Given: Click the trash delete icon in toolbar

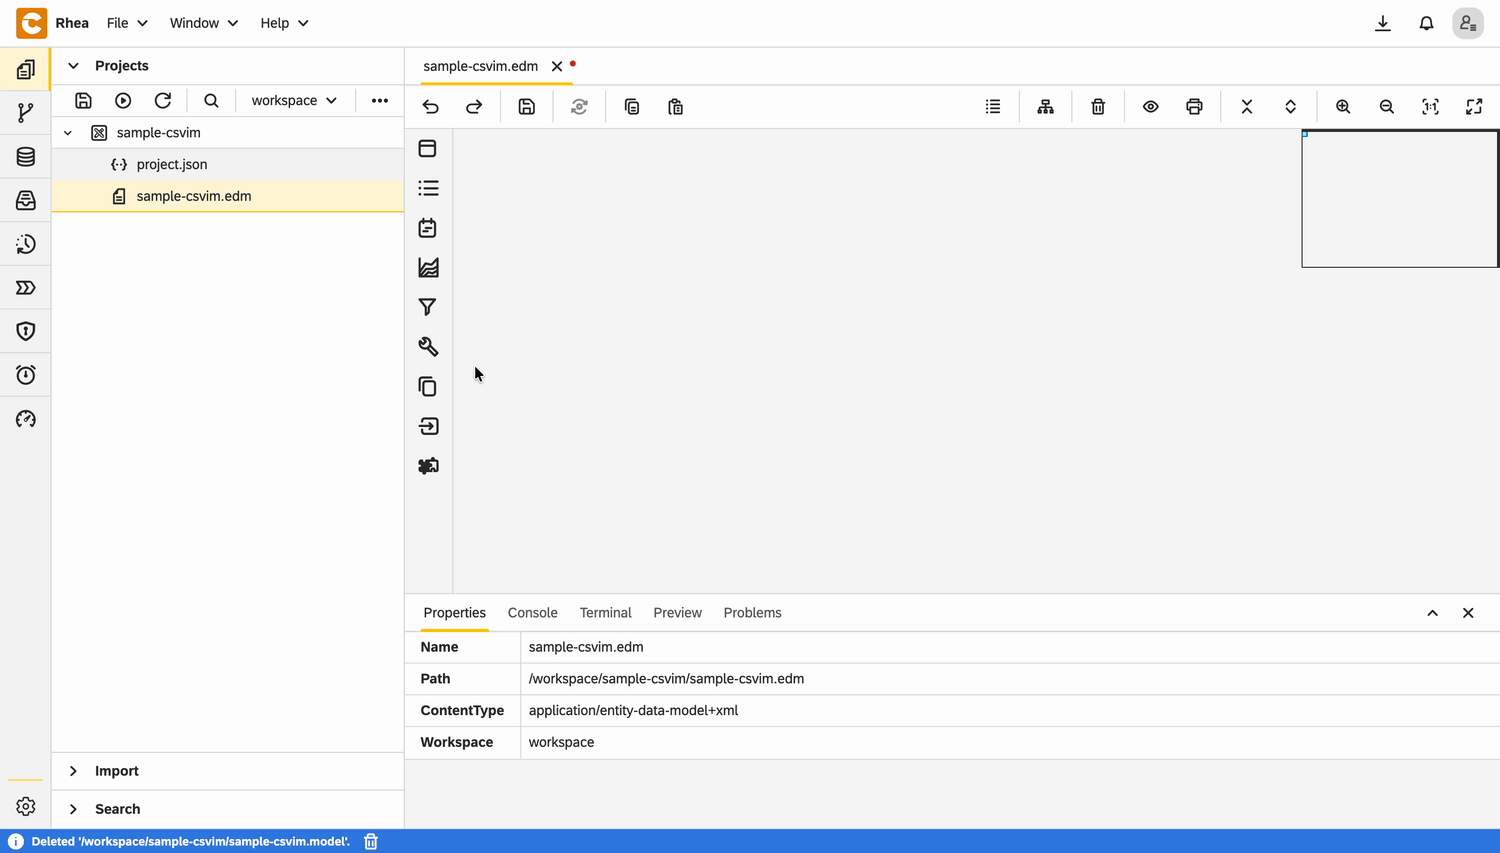Looking at the screenshot, I should 1098,107.
